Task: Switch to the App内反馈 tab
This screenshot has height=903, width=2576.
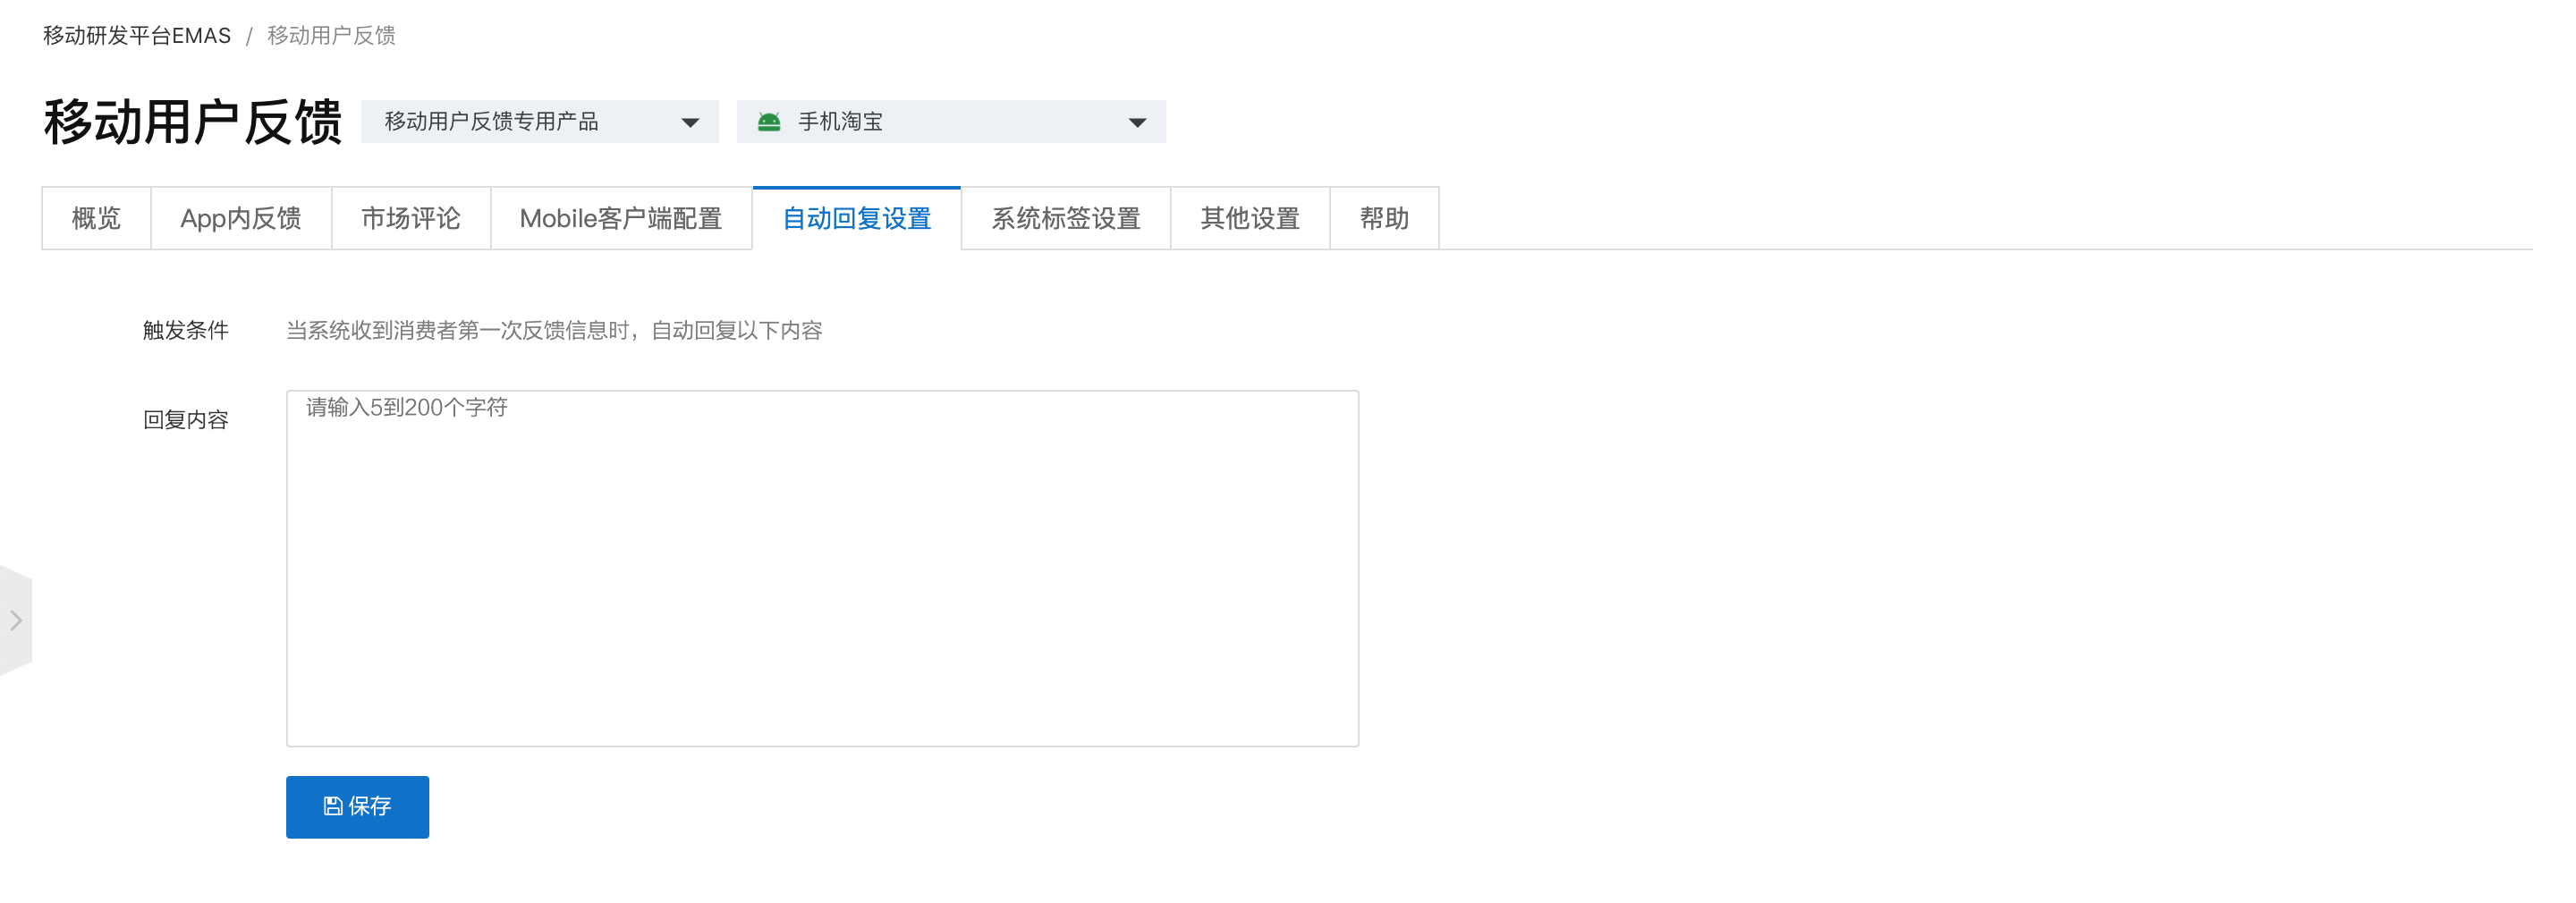Action: click(241, 218)
